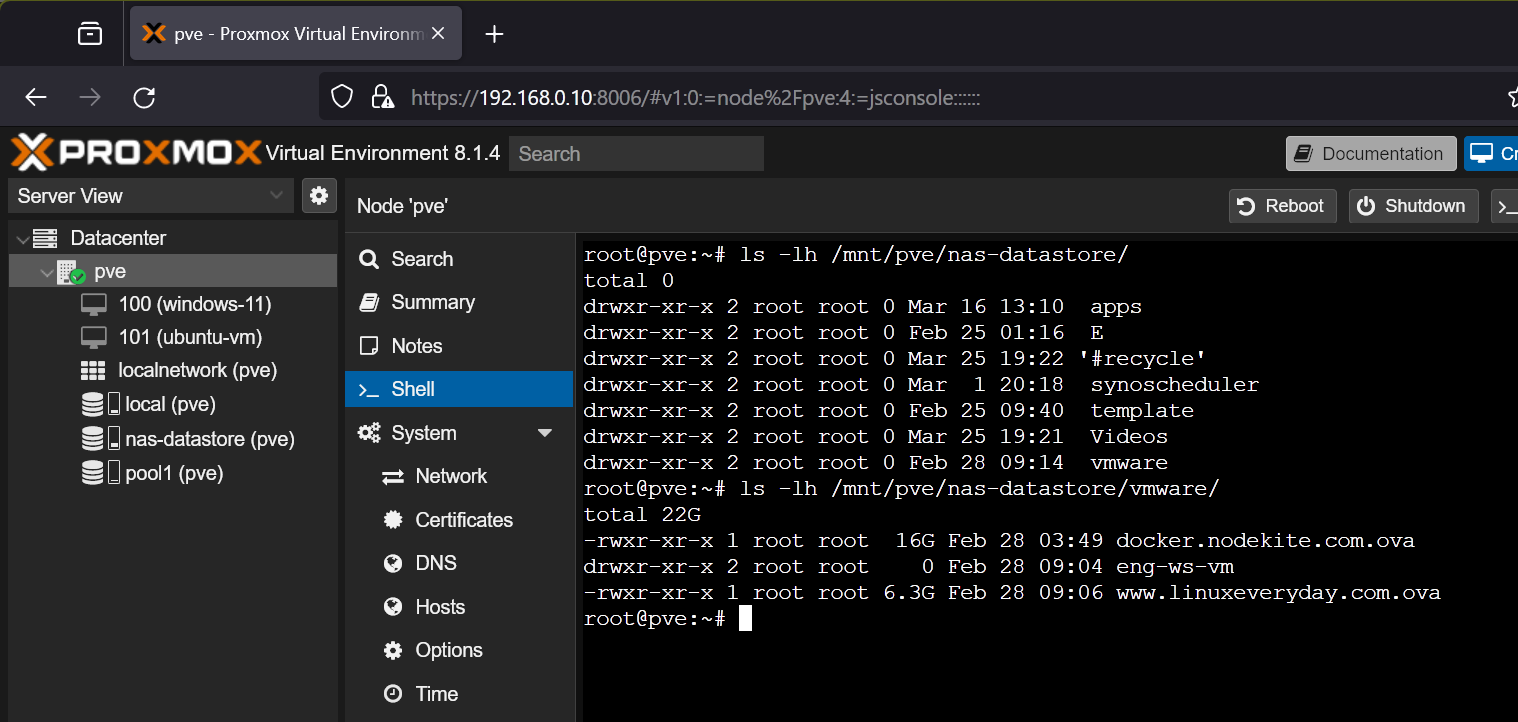Click the Time clock icon
The width and height of the screenshot is (1518, 722).
[393, 694]
